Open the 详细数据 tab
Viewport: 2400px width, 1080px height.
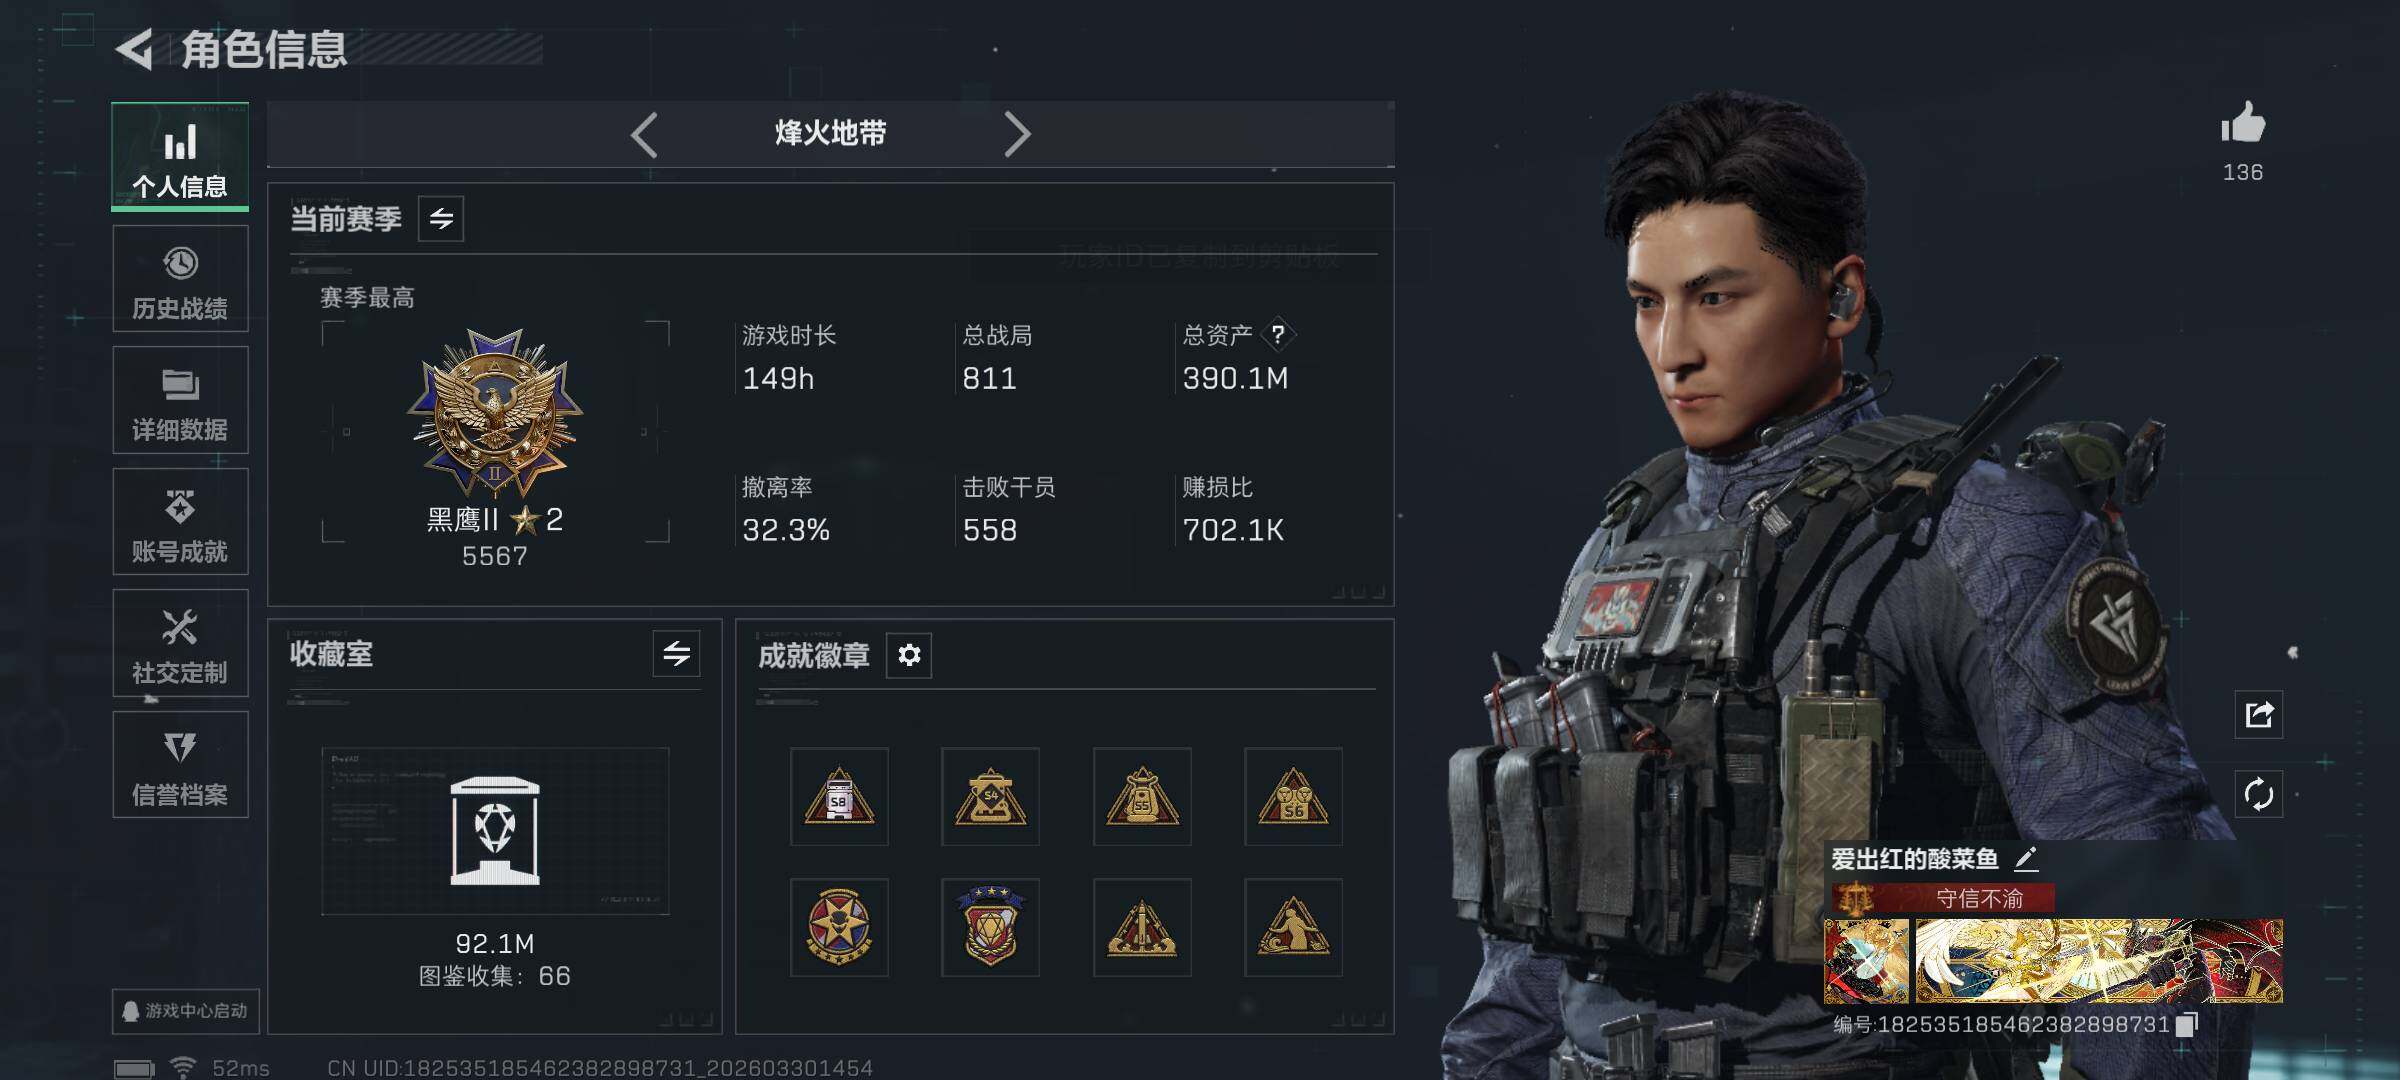pos(180,400)
